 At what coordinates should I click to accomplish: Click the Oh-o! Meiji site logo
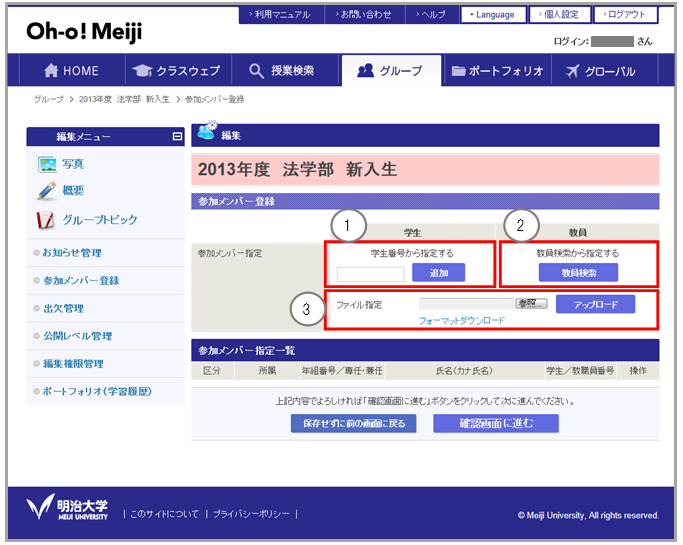[x=84, y=32]
